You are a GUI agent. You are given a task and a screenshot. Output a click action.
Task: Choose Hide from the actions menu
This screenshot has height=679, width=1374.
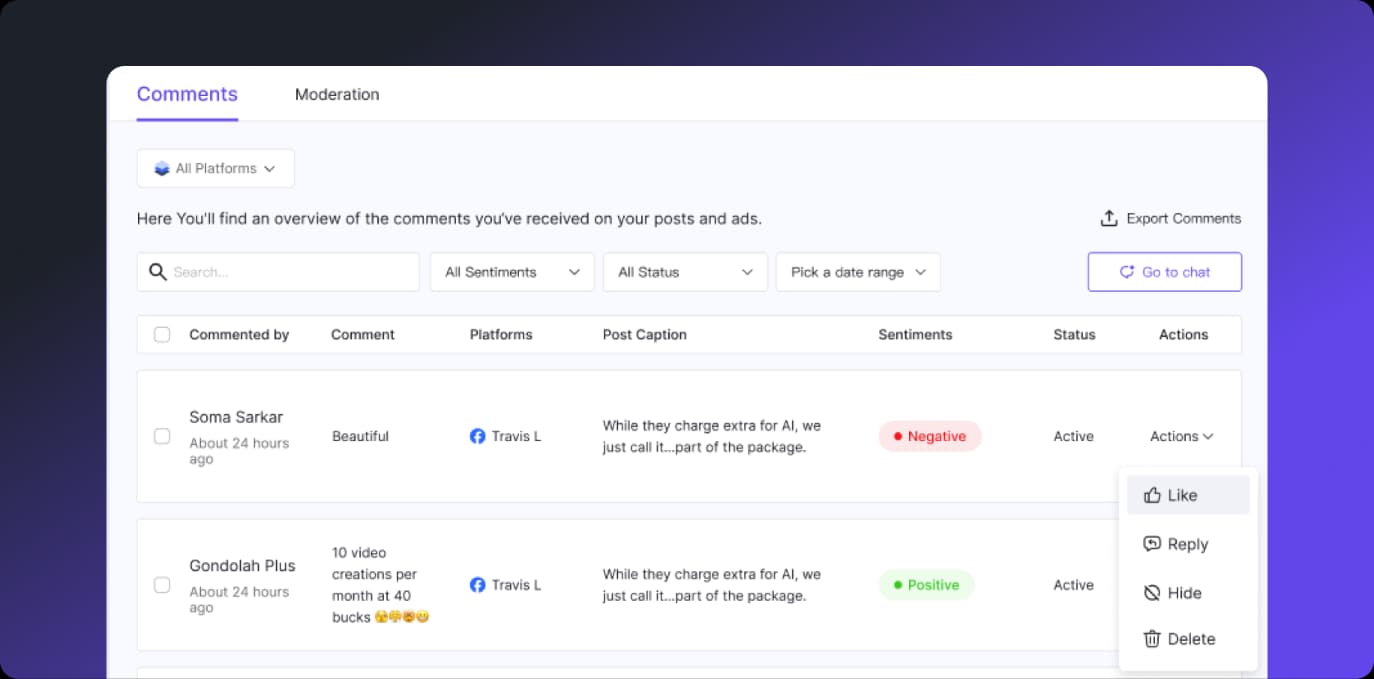tap(1188, 593)
